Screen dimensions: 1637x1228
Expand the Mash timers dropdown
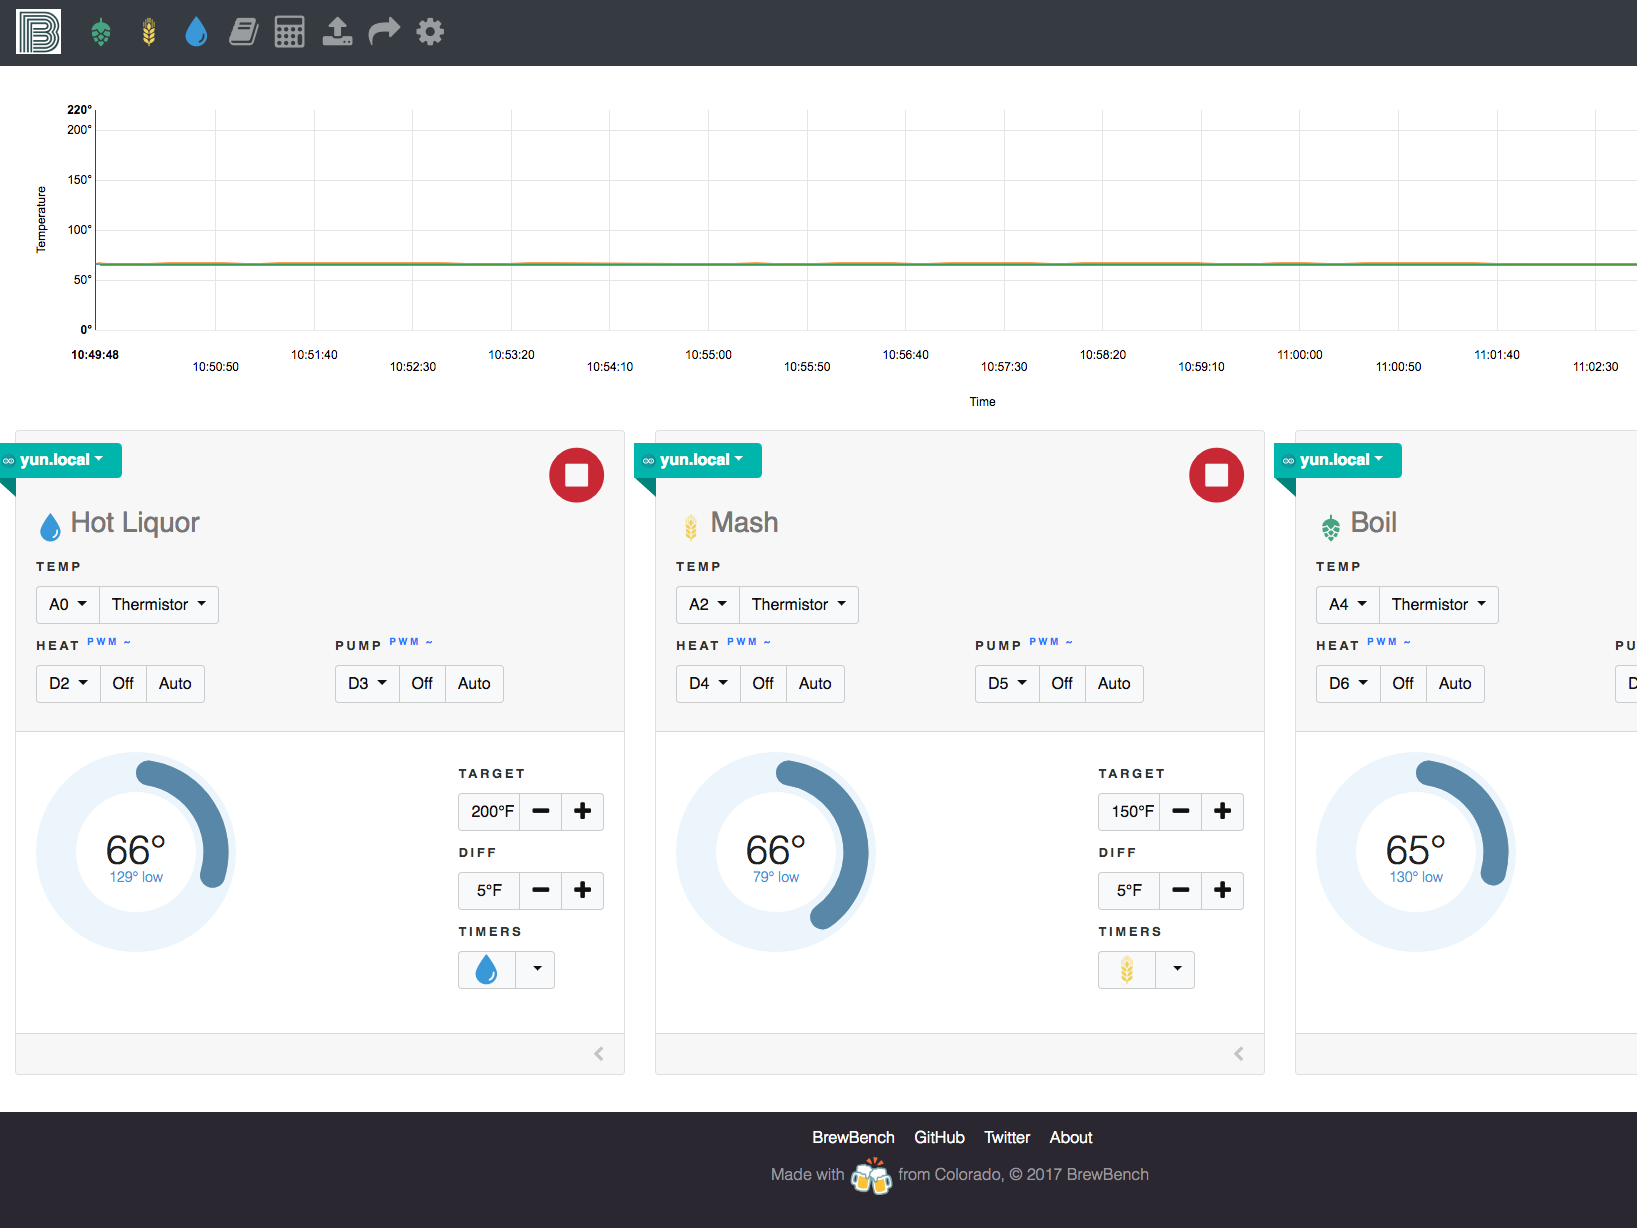(x=1175, y=969)
